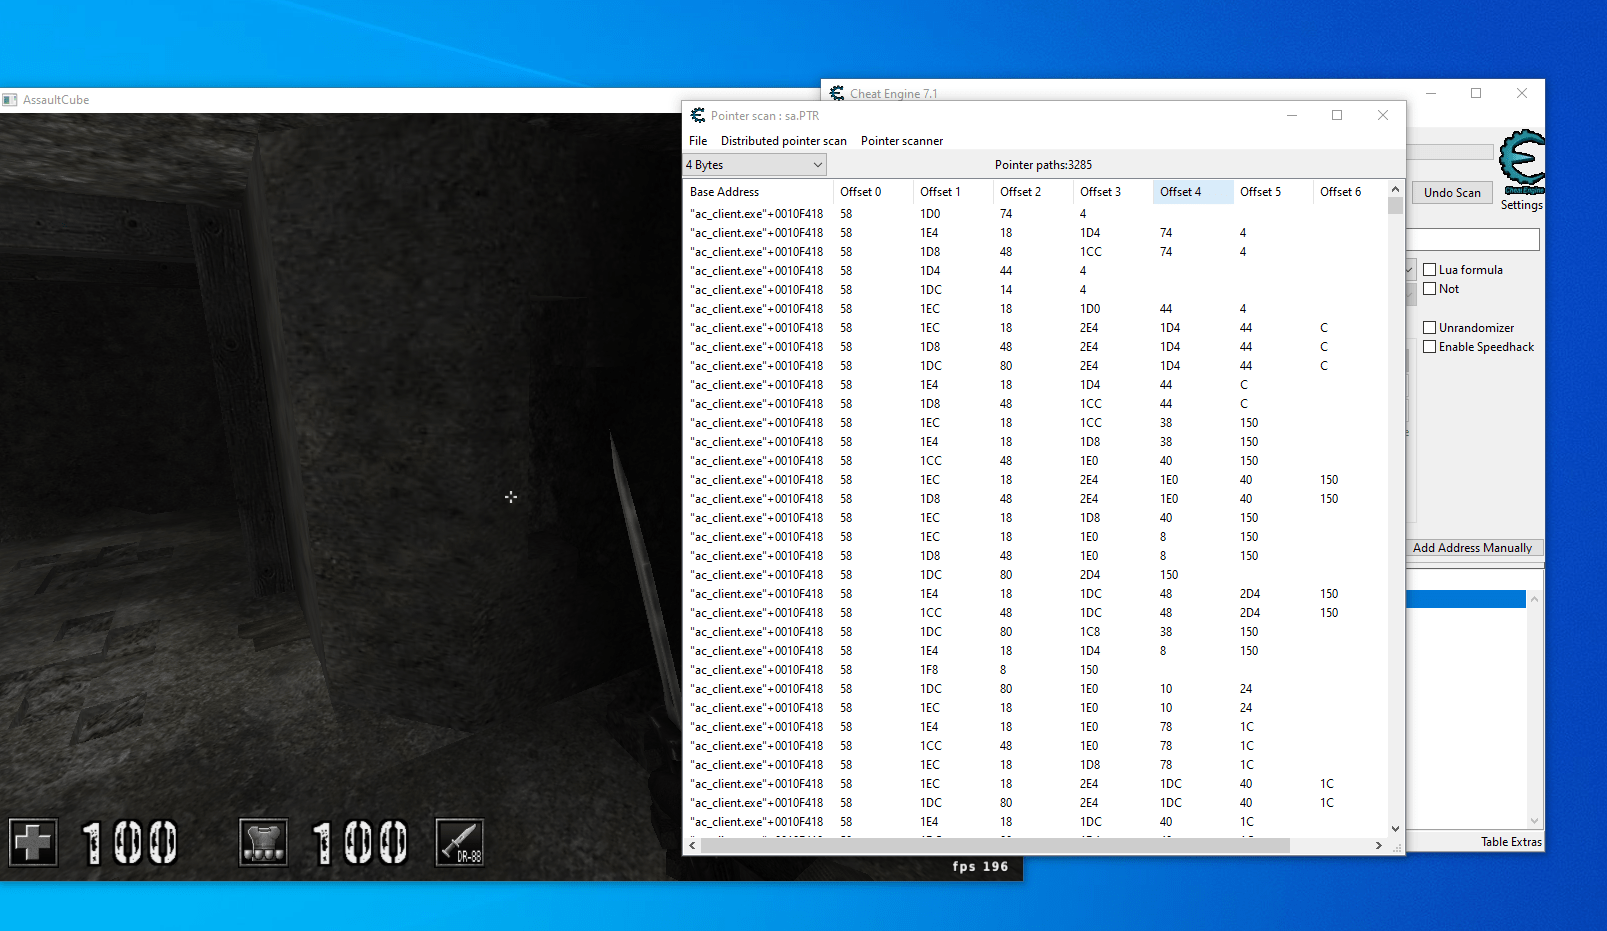Sort by the Base Address column header
The width and height of the screenshot is (1607, 931).
coord(758,192)
